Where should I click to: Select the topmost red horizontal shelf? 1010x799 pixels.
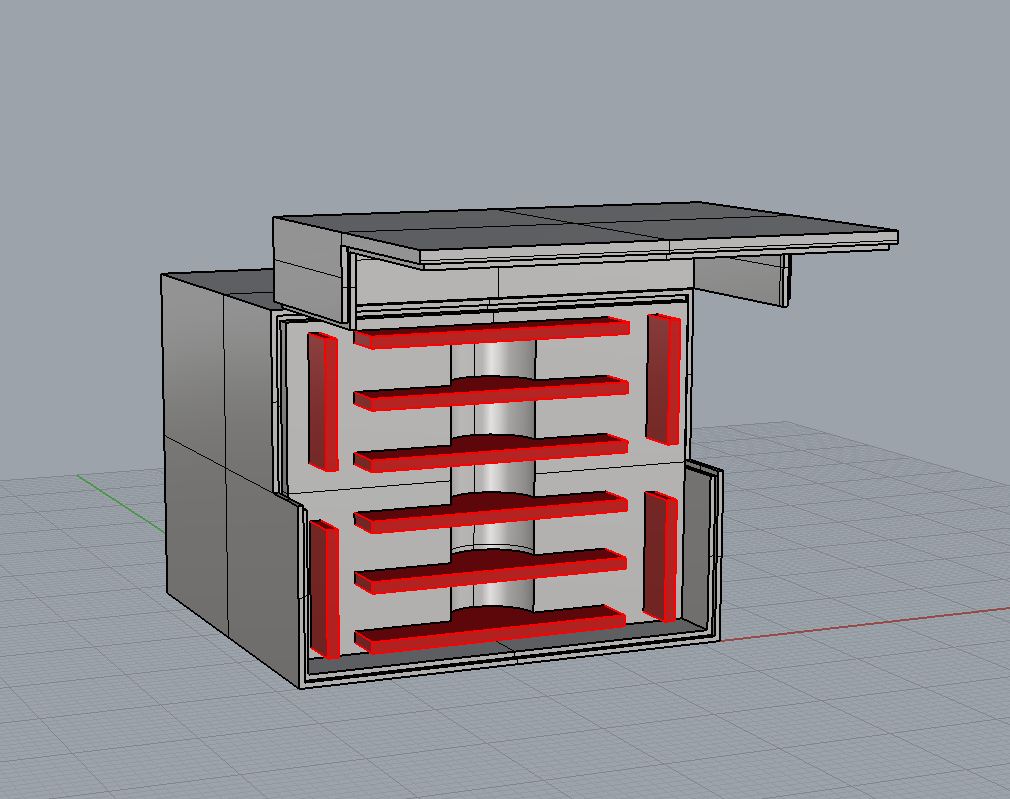tap(491, 333)
